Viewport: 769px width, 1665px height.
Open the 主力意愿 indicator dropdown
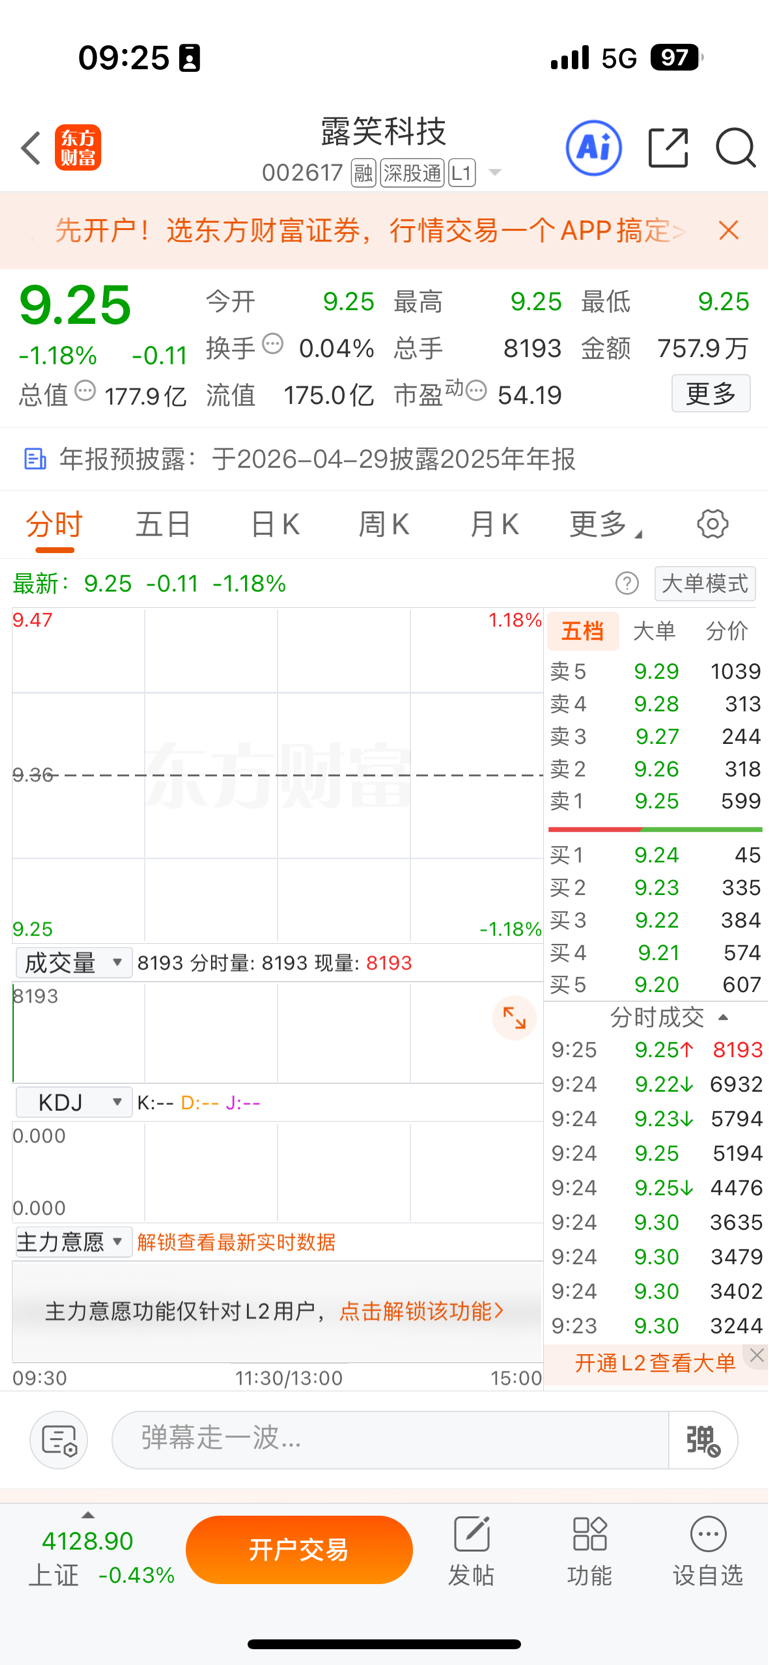click(72, 1242)
